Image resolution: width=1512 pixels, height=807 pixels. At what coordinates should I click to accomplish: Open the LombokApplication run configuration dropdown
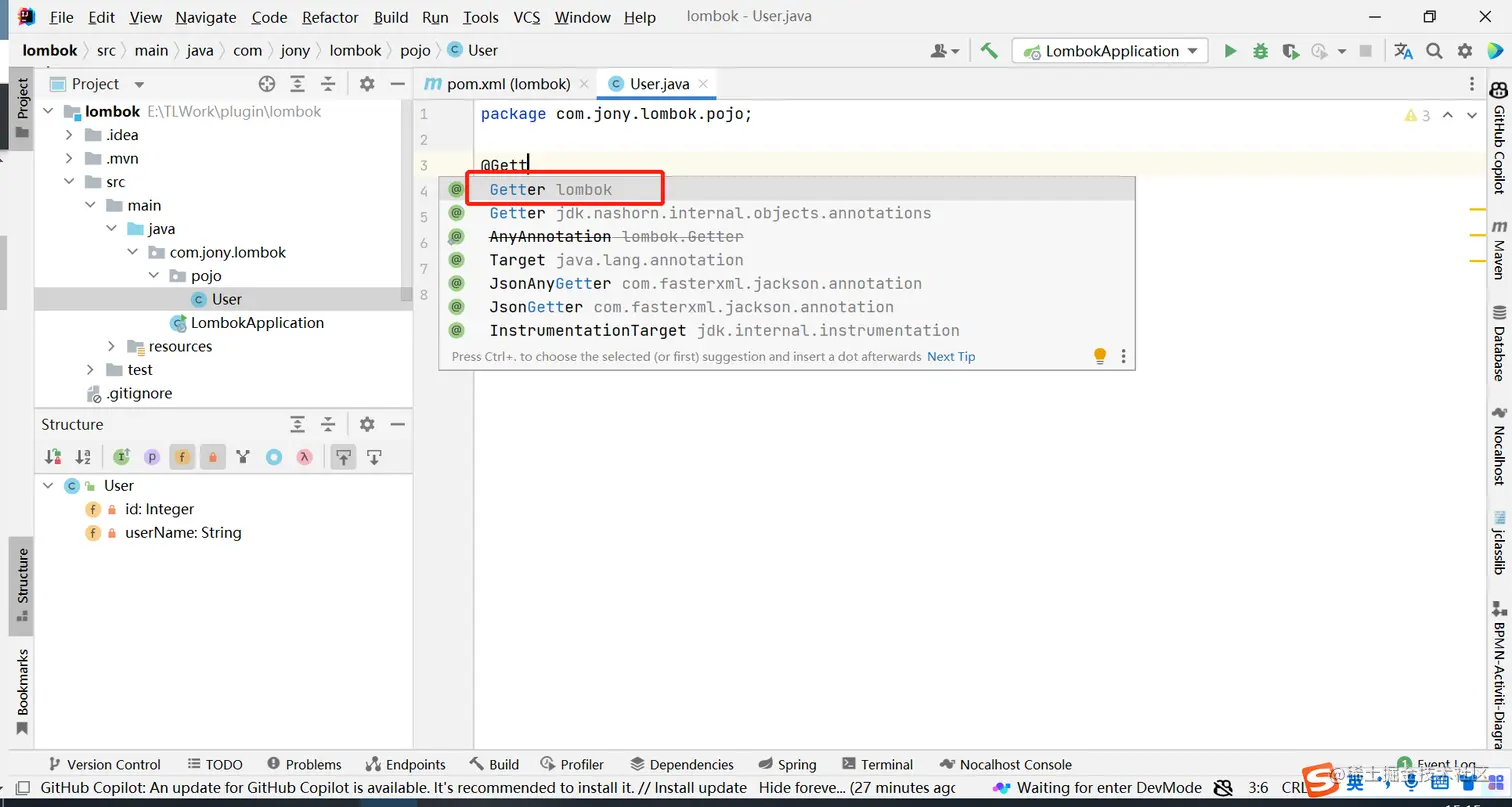click(1110, 51)
